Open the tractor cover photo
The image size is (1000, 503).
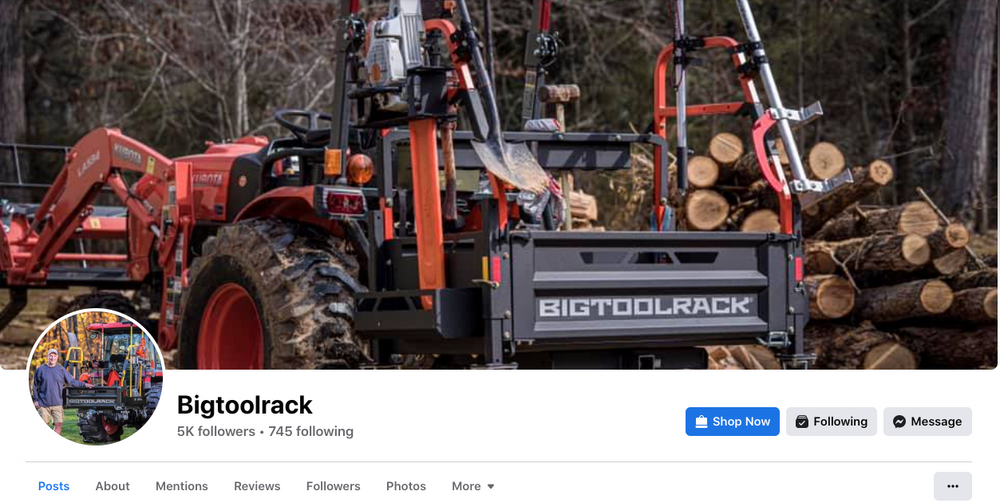point(499,184)
